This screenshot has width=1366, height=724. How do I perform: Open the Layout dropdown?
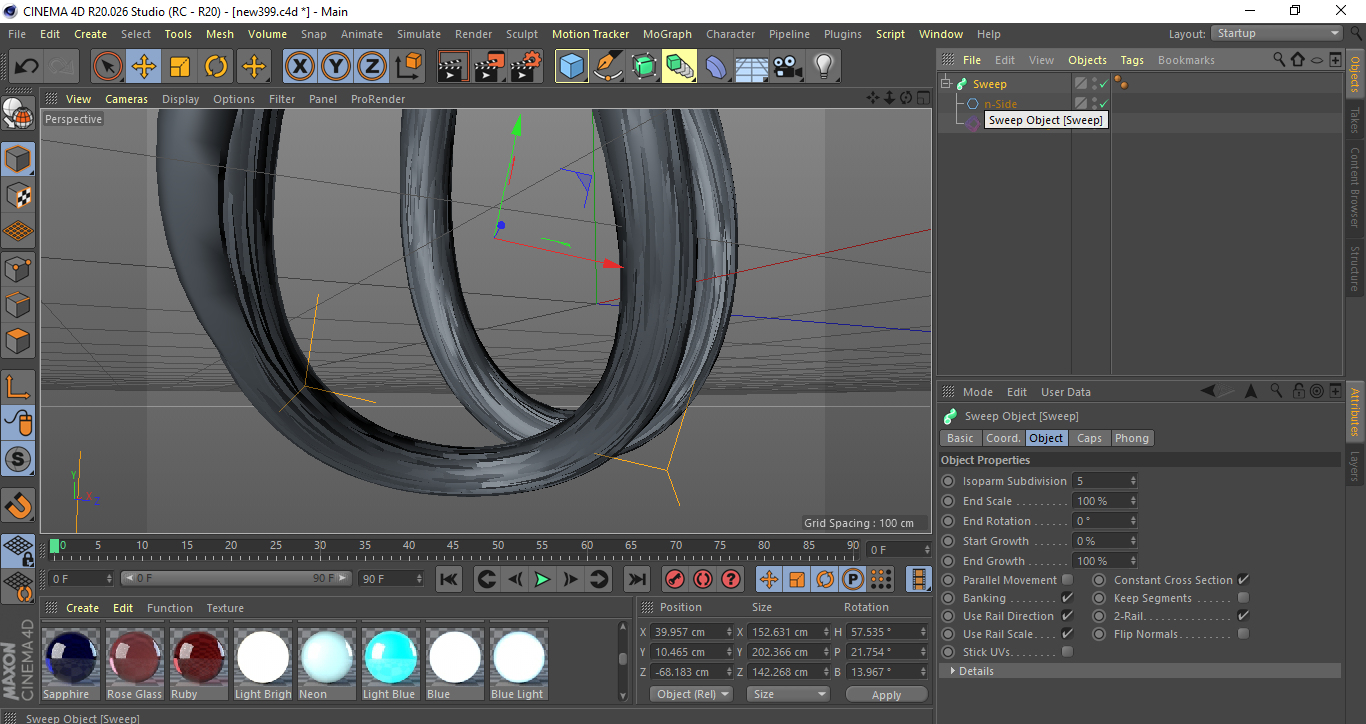click(x=1277, y=33)
